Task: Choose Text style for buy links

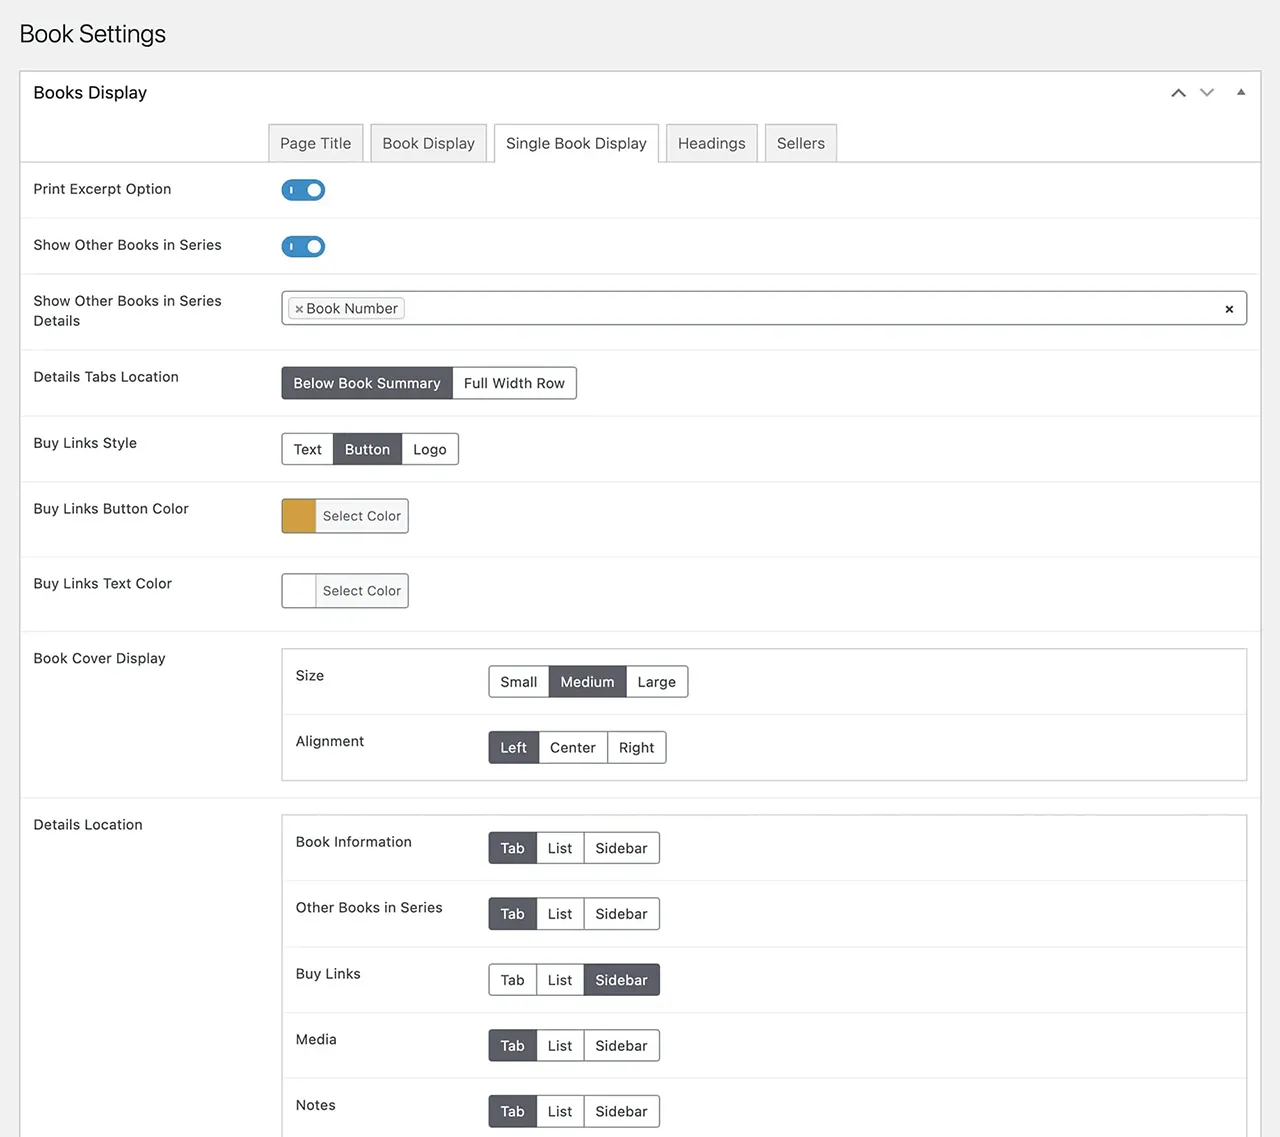Action: pyautogui.click(x=307, y=449)
